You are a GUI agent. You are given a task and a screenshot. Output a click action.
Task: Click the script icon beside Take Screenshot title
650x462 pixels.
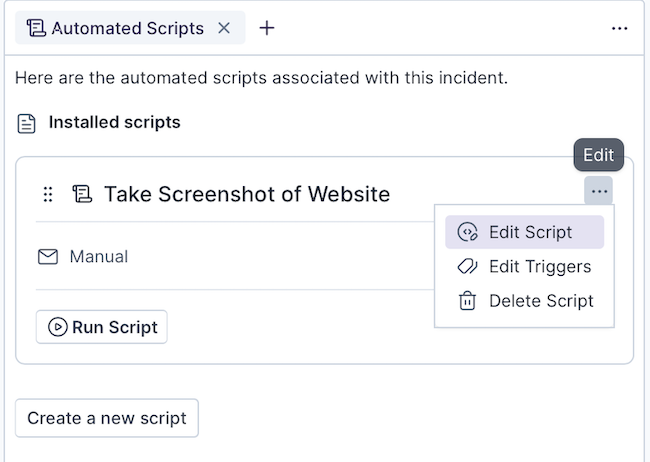[x=81, y=194]
